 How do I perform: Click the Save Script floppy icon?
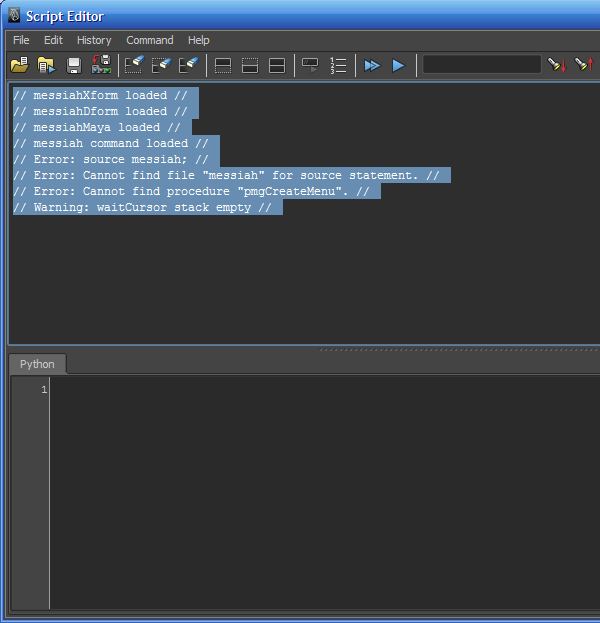(x=74, y=66)
